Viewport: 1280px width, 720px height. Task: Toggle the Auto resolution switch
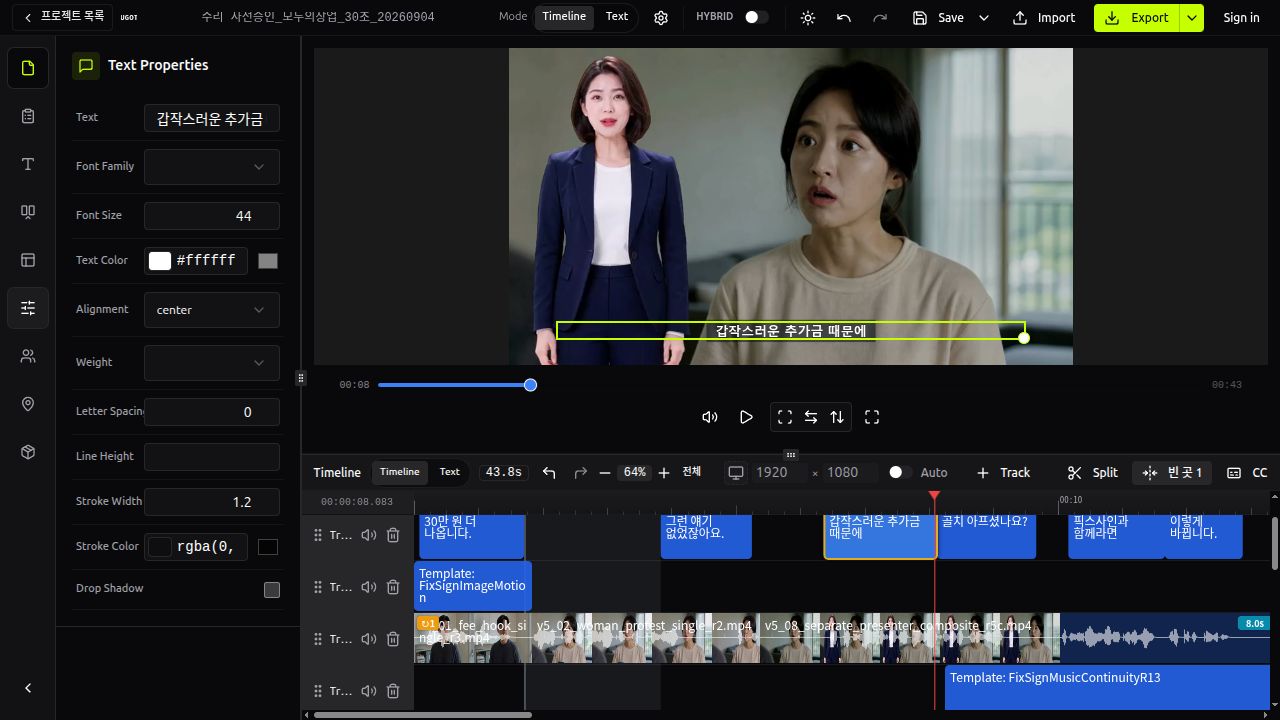point(901,472)
